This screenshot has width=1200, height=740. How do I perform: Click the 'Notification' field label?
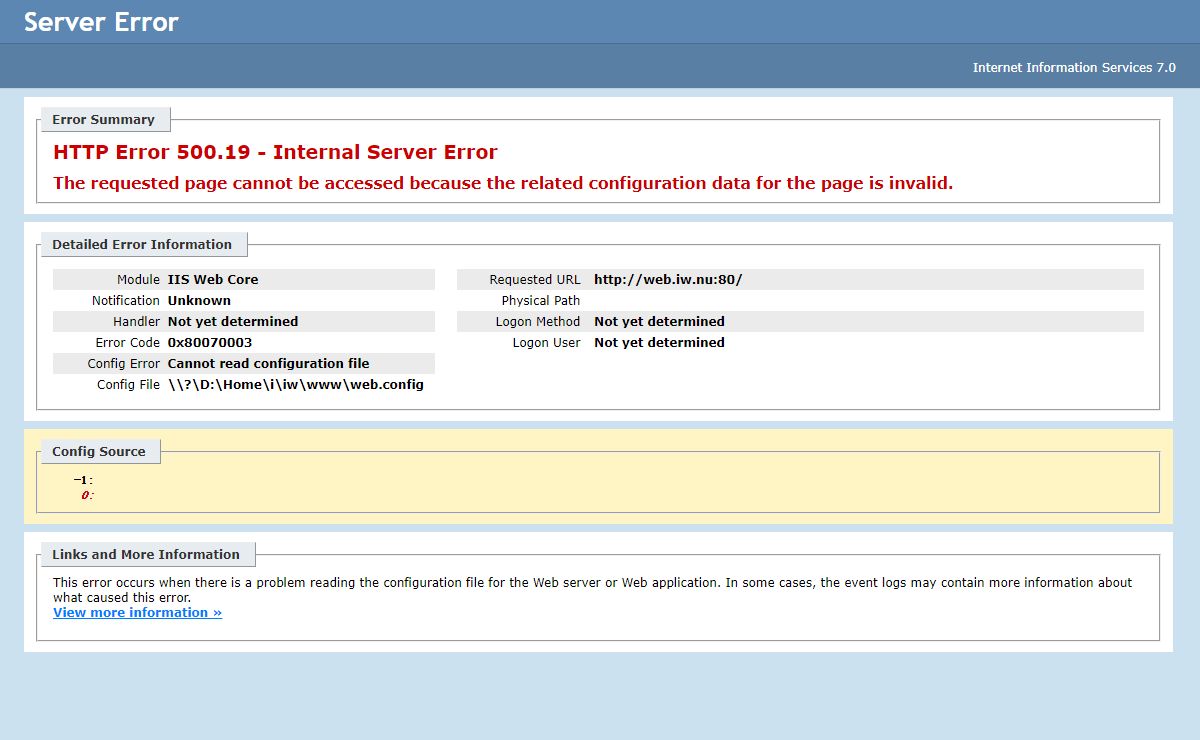pyautogui.click(x=126, y=300)
